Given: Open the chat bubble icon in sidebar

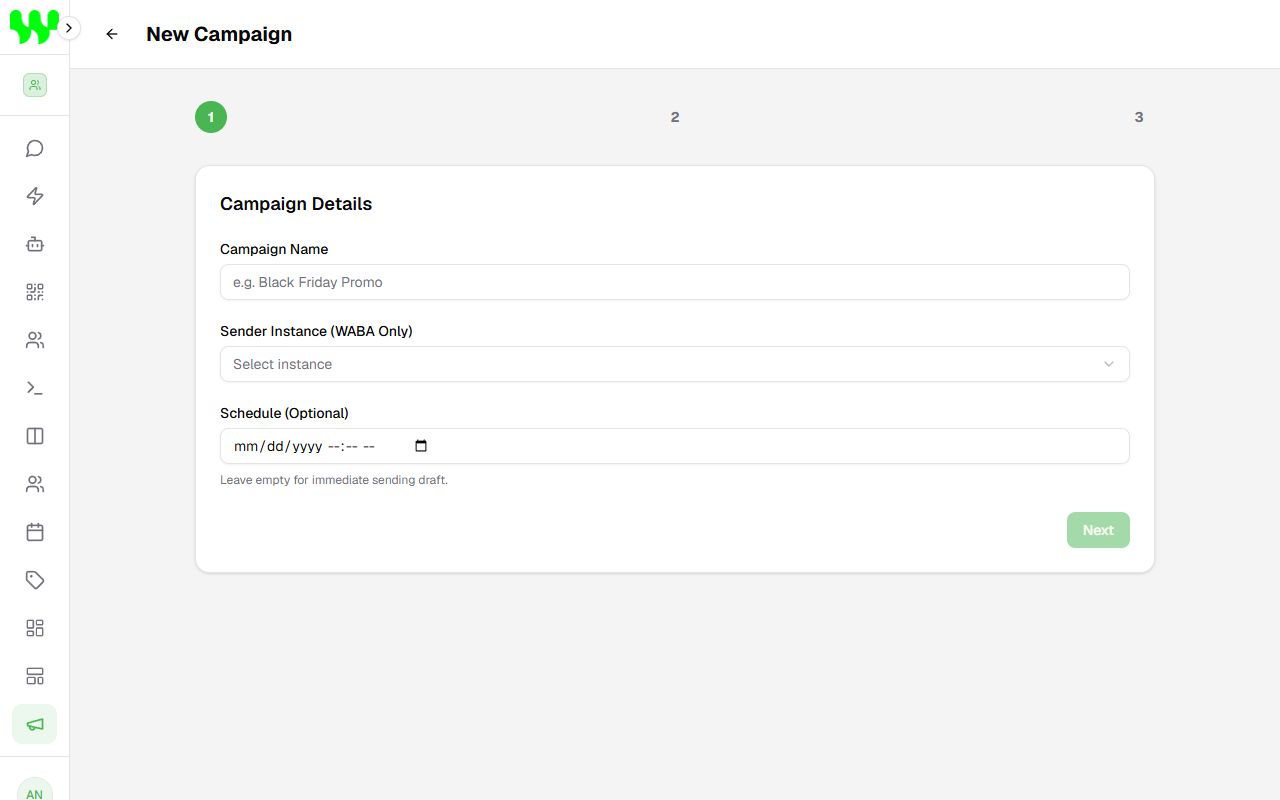Looking at the screenshot, I should (35, 149).
